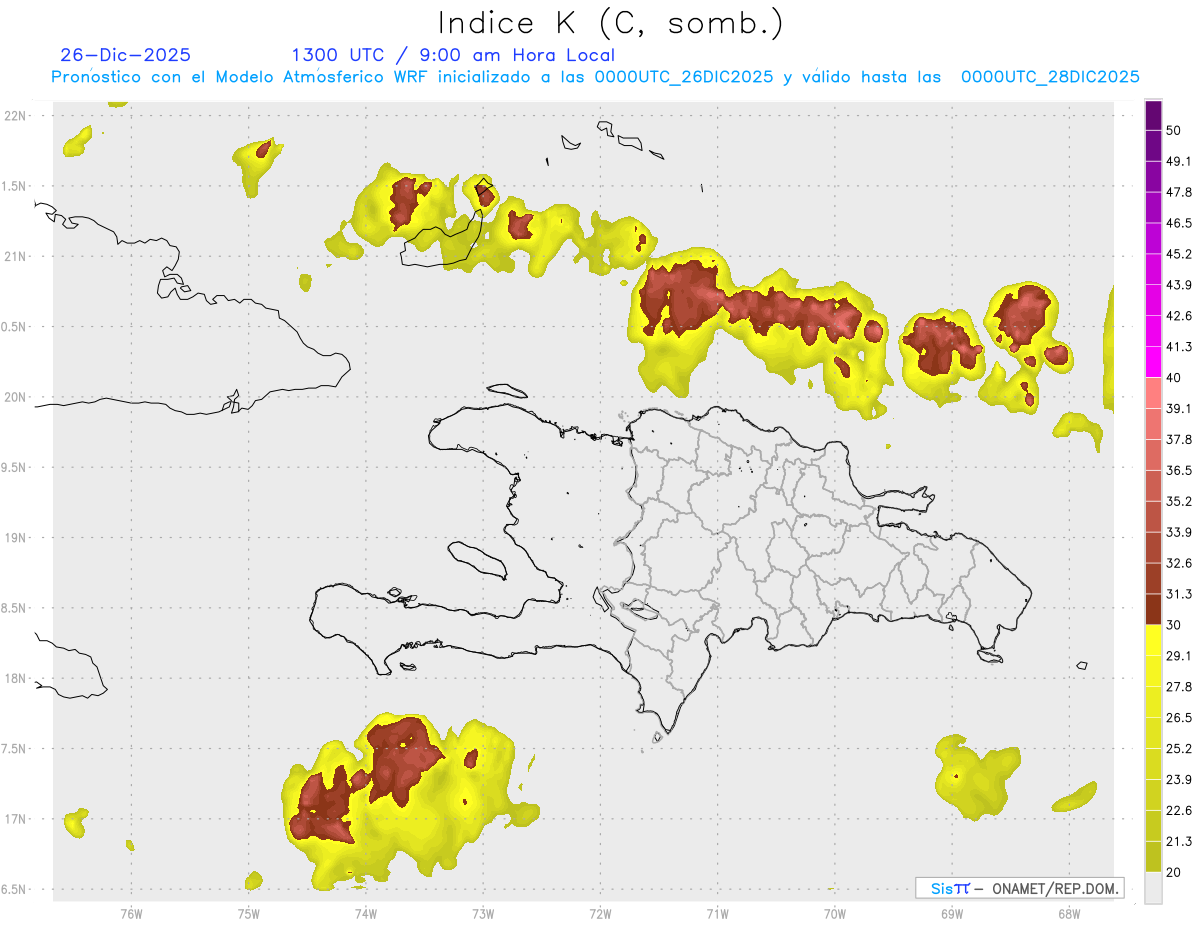Click the colorbar value 27.8
Screen dimensions: 1200x927
(x=1179, y=686)
